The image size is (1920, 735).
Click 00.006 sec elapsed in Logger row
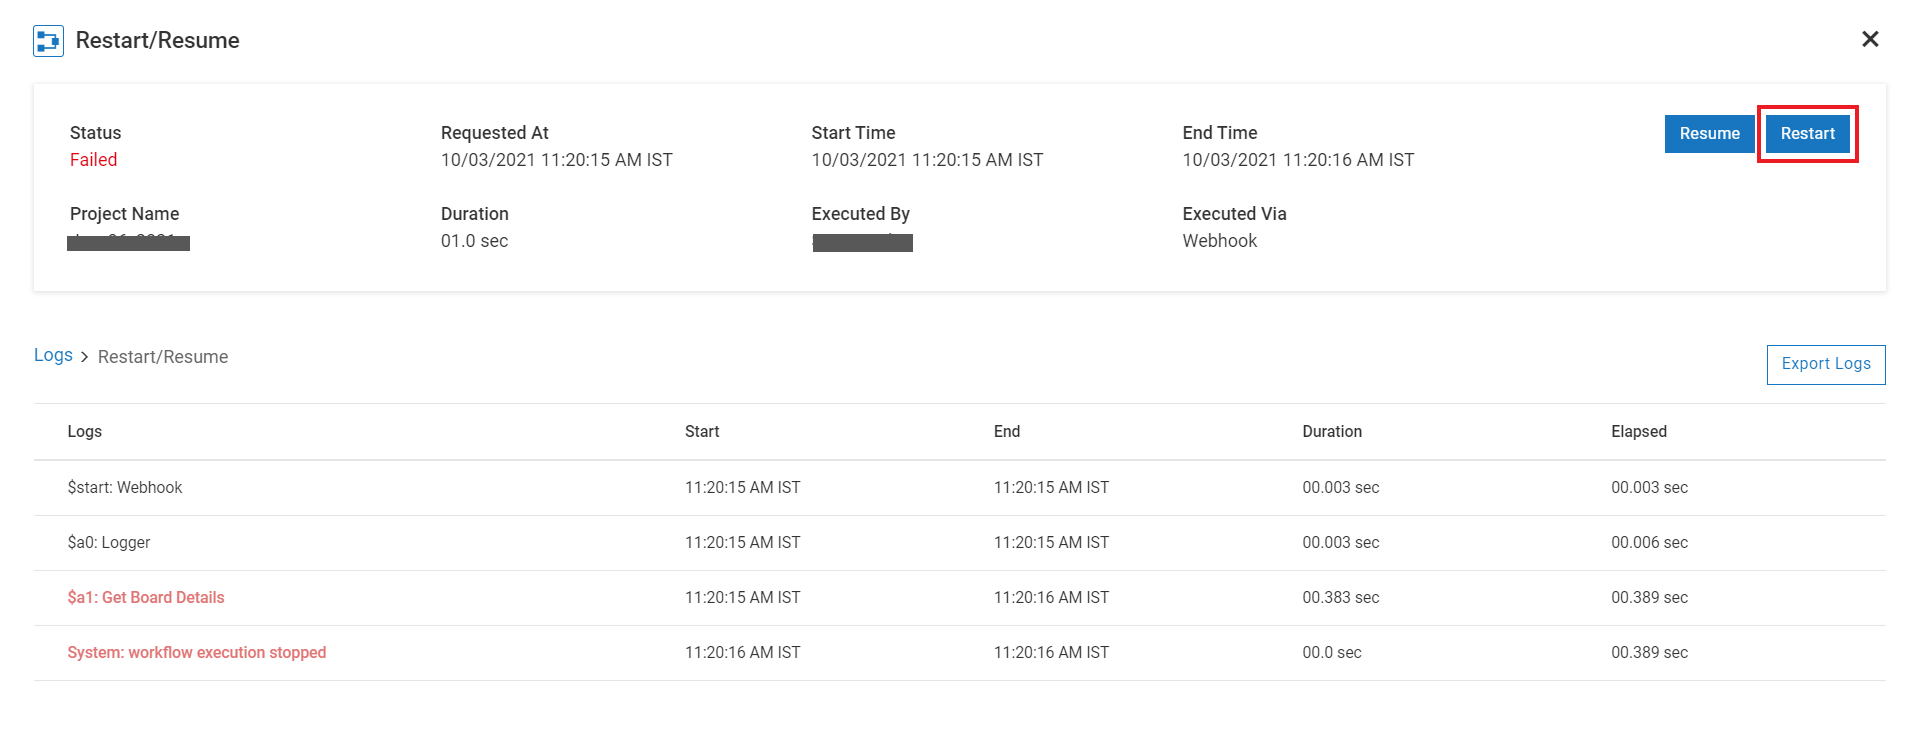click(1650, 543)
